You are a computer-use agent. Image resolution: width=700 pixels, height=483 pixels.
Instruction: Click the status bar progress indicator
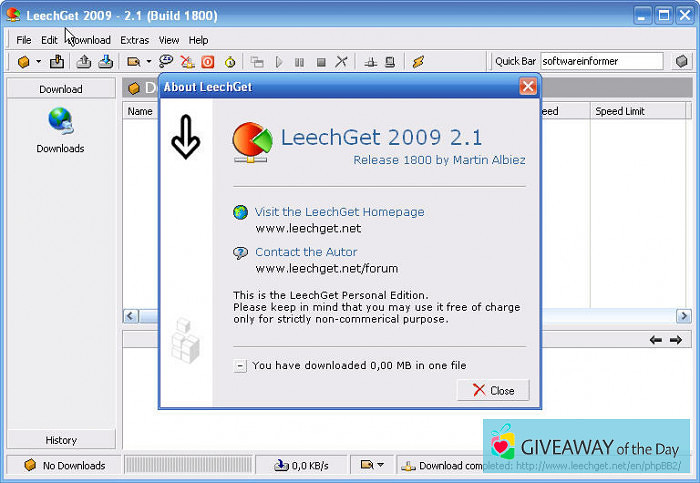(188, 465)
